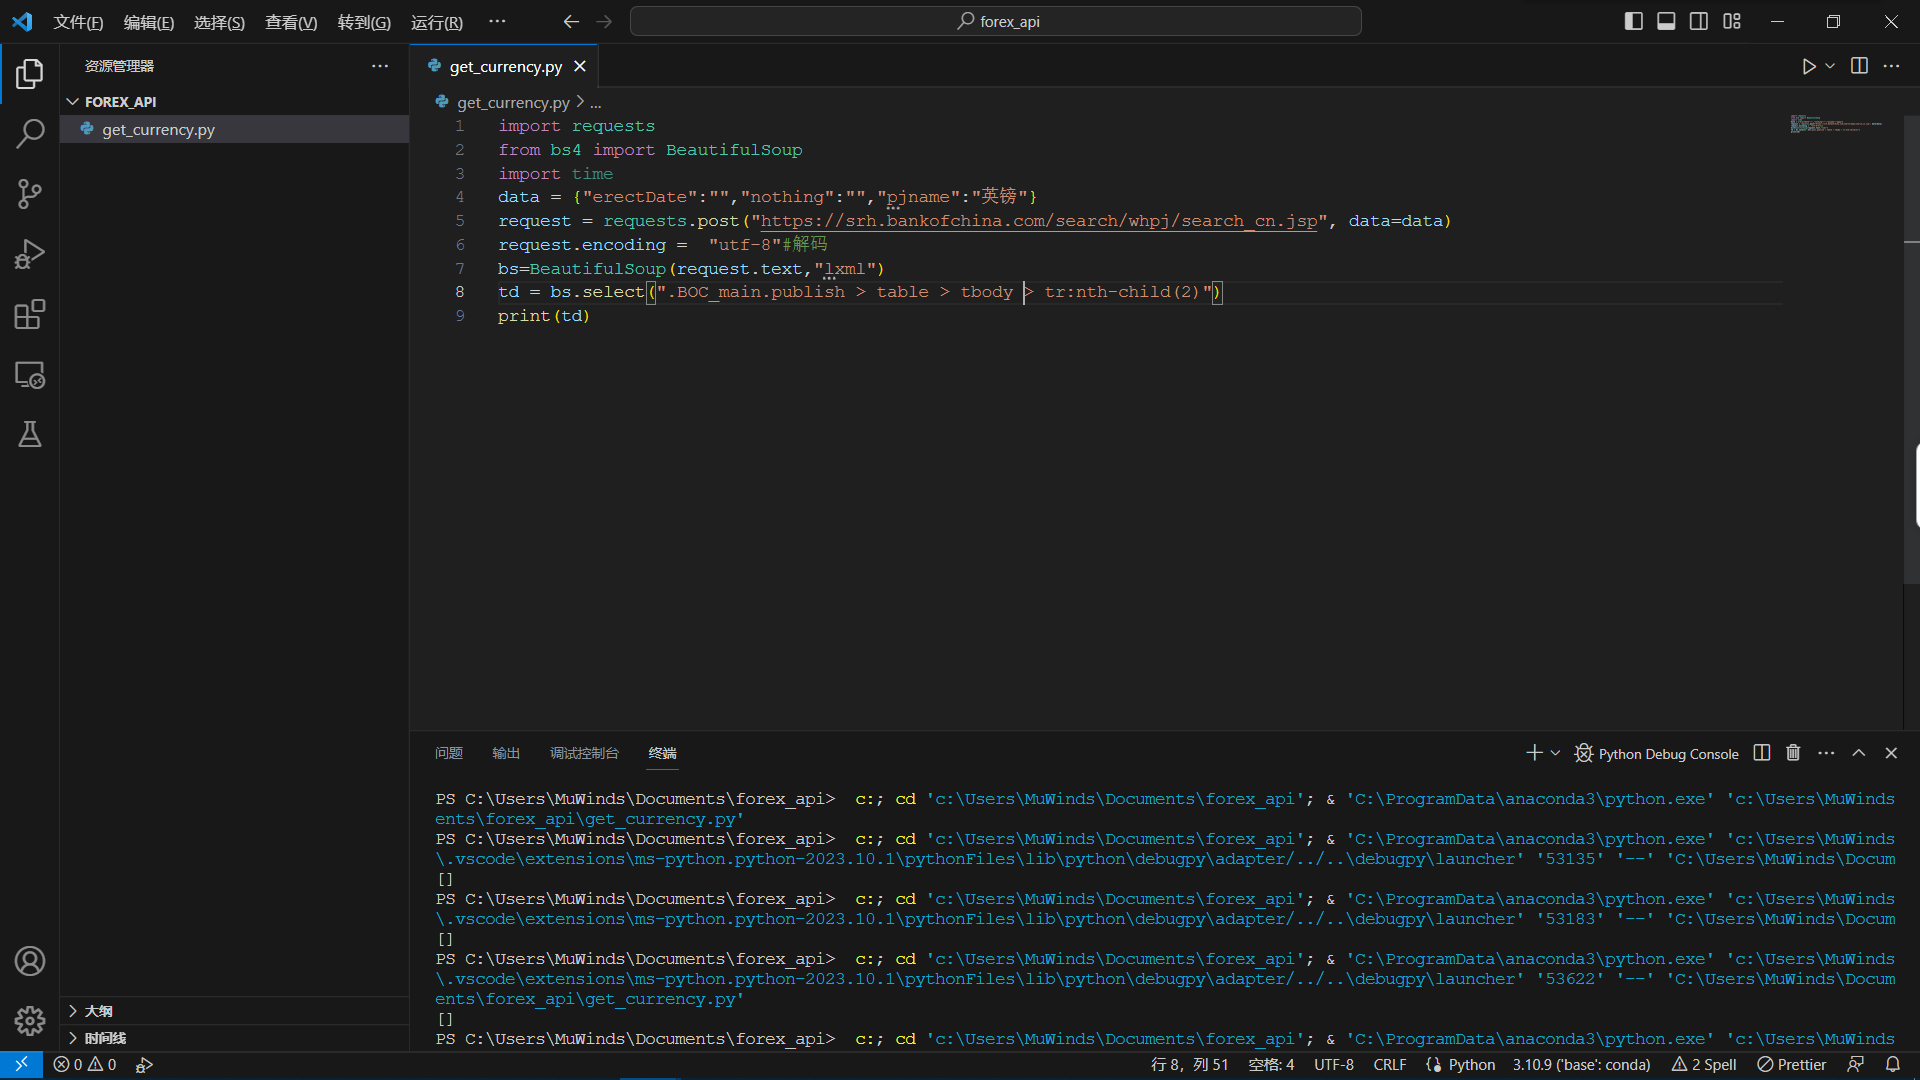
Task: Open the 编辑(E) menu
Action: pos(149,22)
